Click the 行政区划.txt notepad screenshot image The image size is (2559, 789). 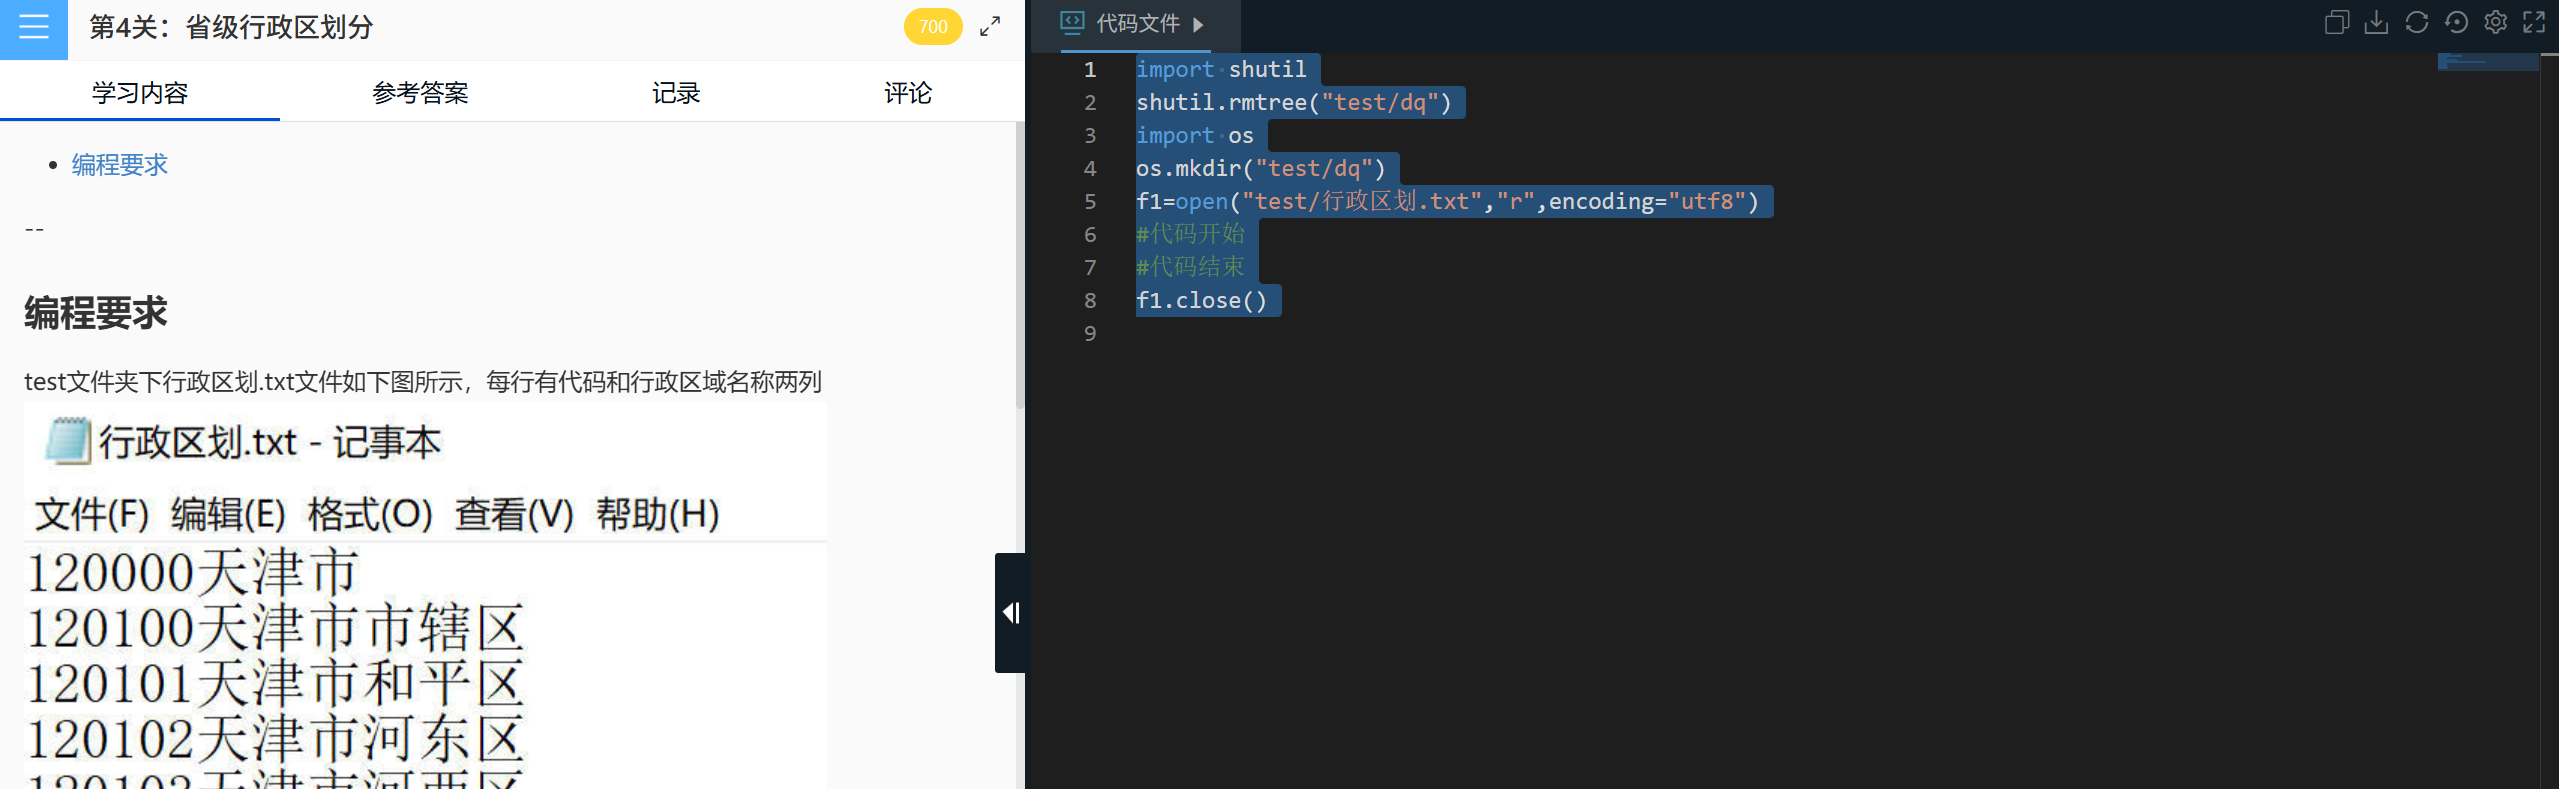[x=426, y=596]
